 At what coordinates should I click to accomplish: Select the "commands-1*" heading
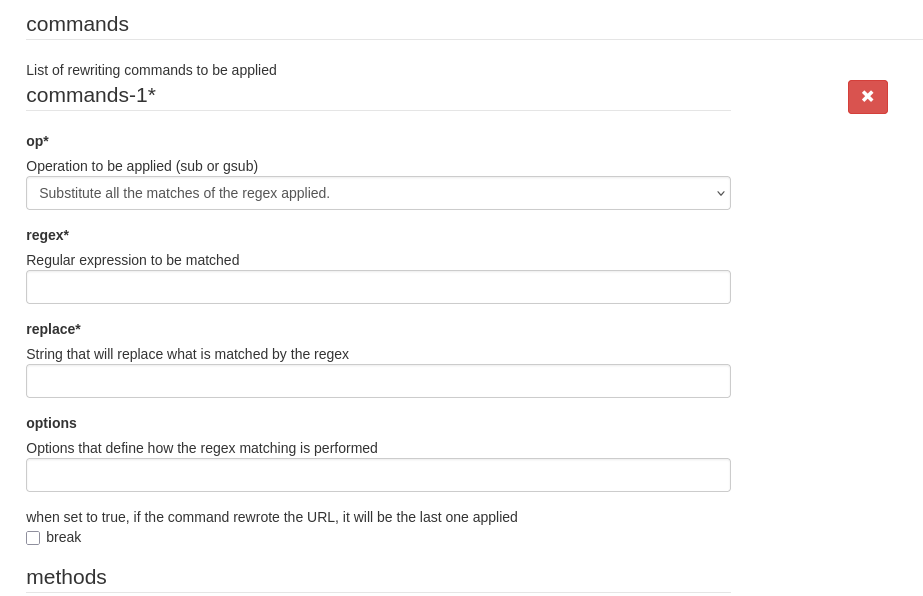(91, 95)
